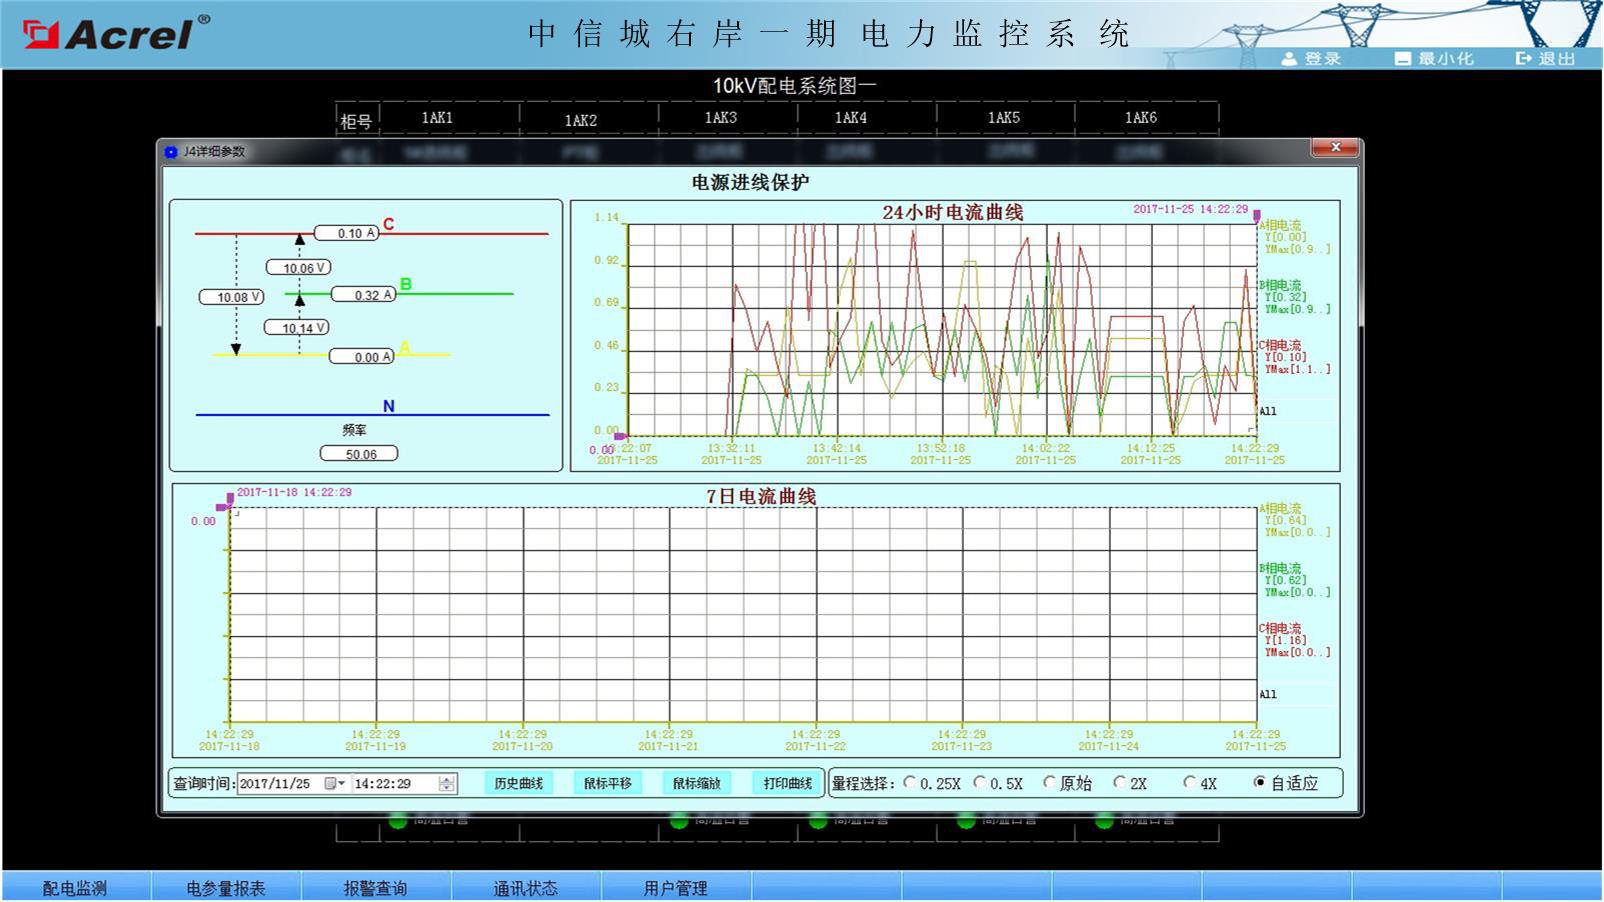
Task: Click the exit (退出) icon
Action: (x=1524, y=59)
